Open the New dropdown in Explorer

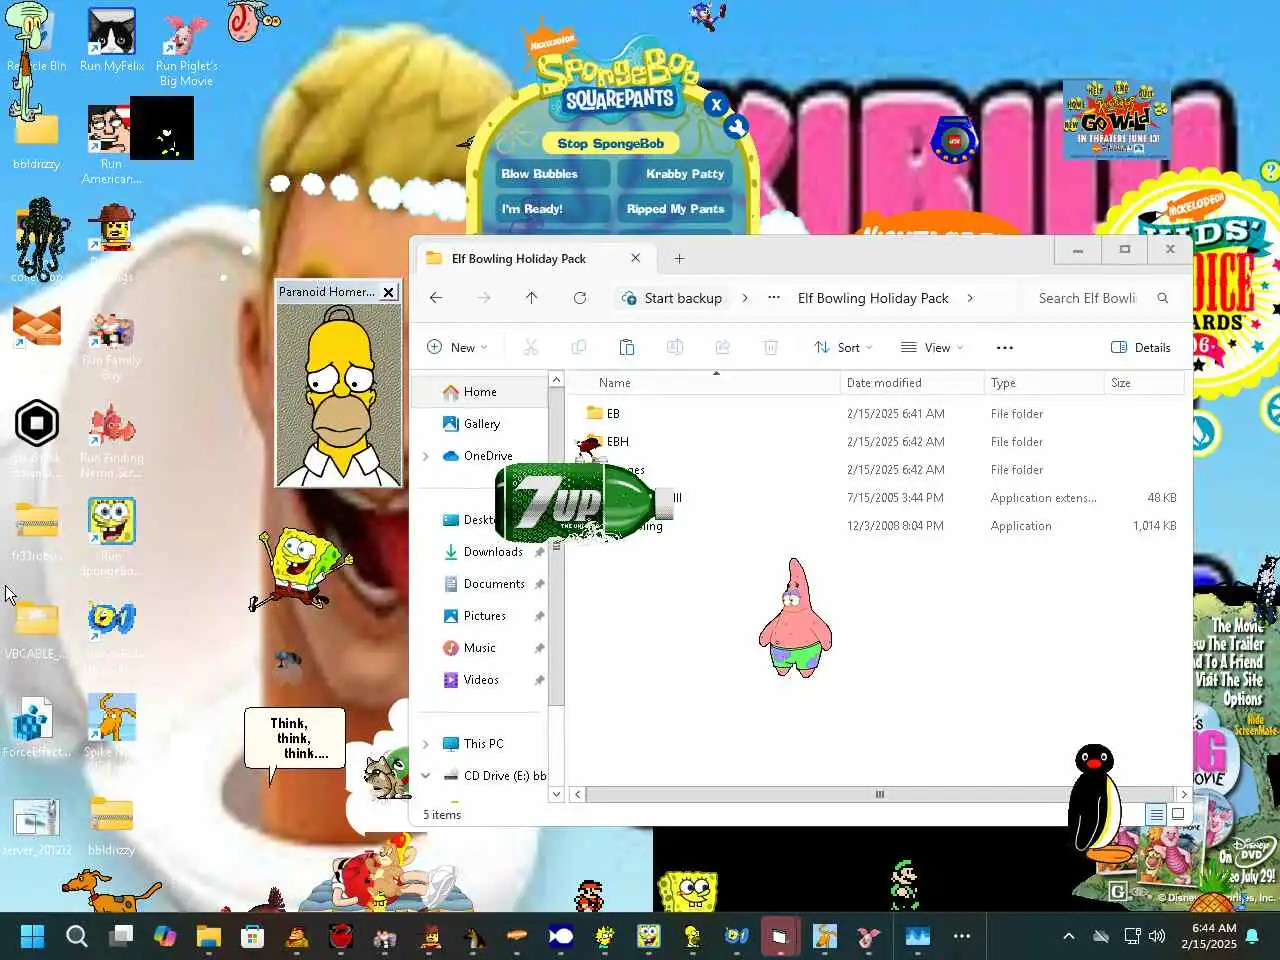pos(457,347)
